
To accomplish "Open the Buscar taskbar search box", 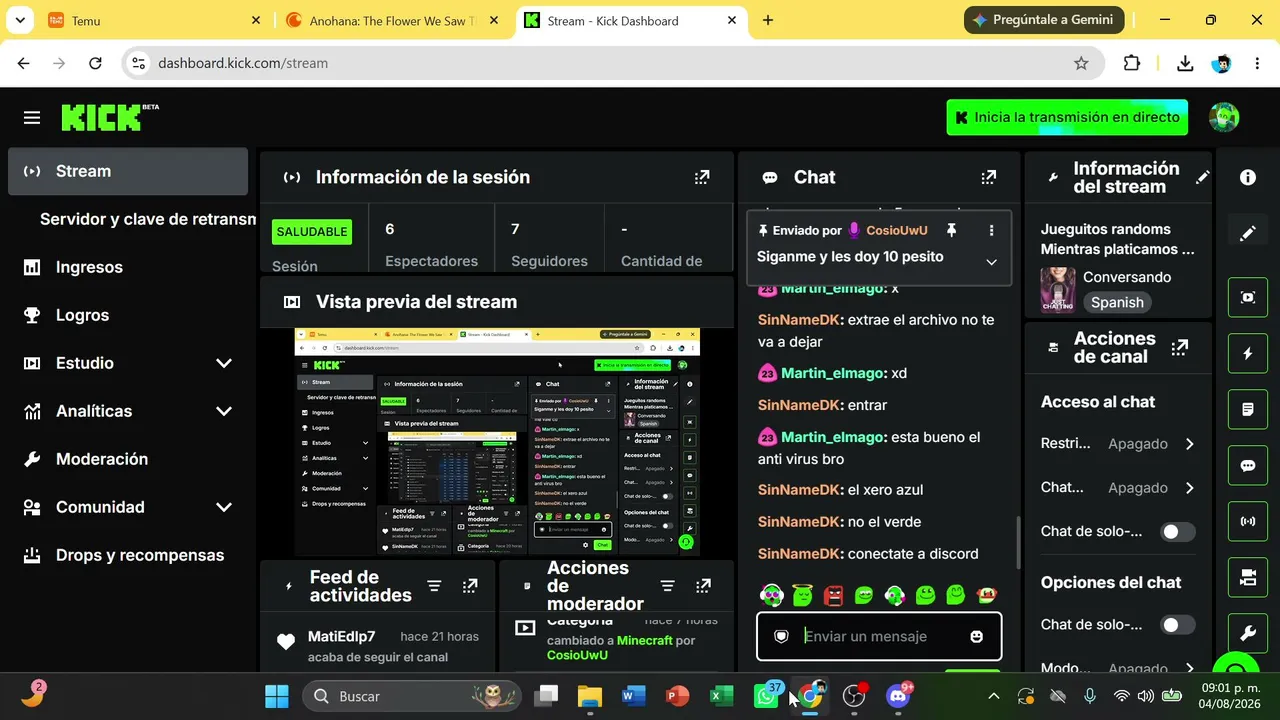I will coord(412,696).
